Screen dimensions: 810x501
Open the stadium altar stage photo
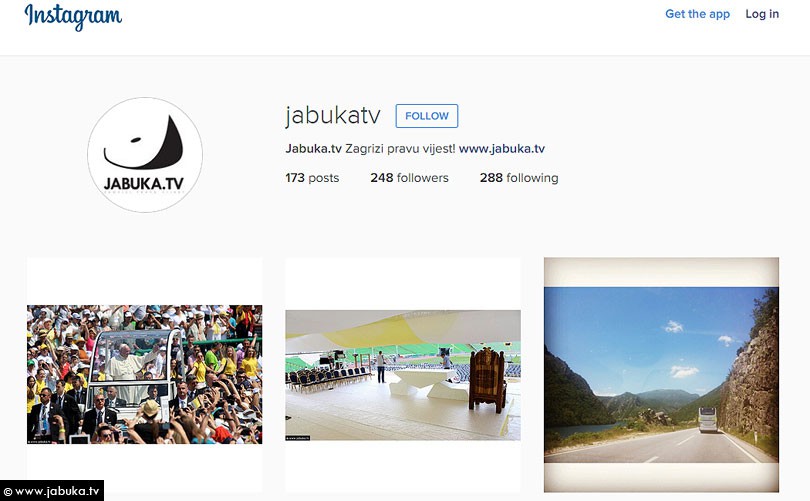[x=403, y=375]
